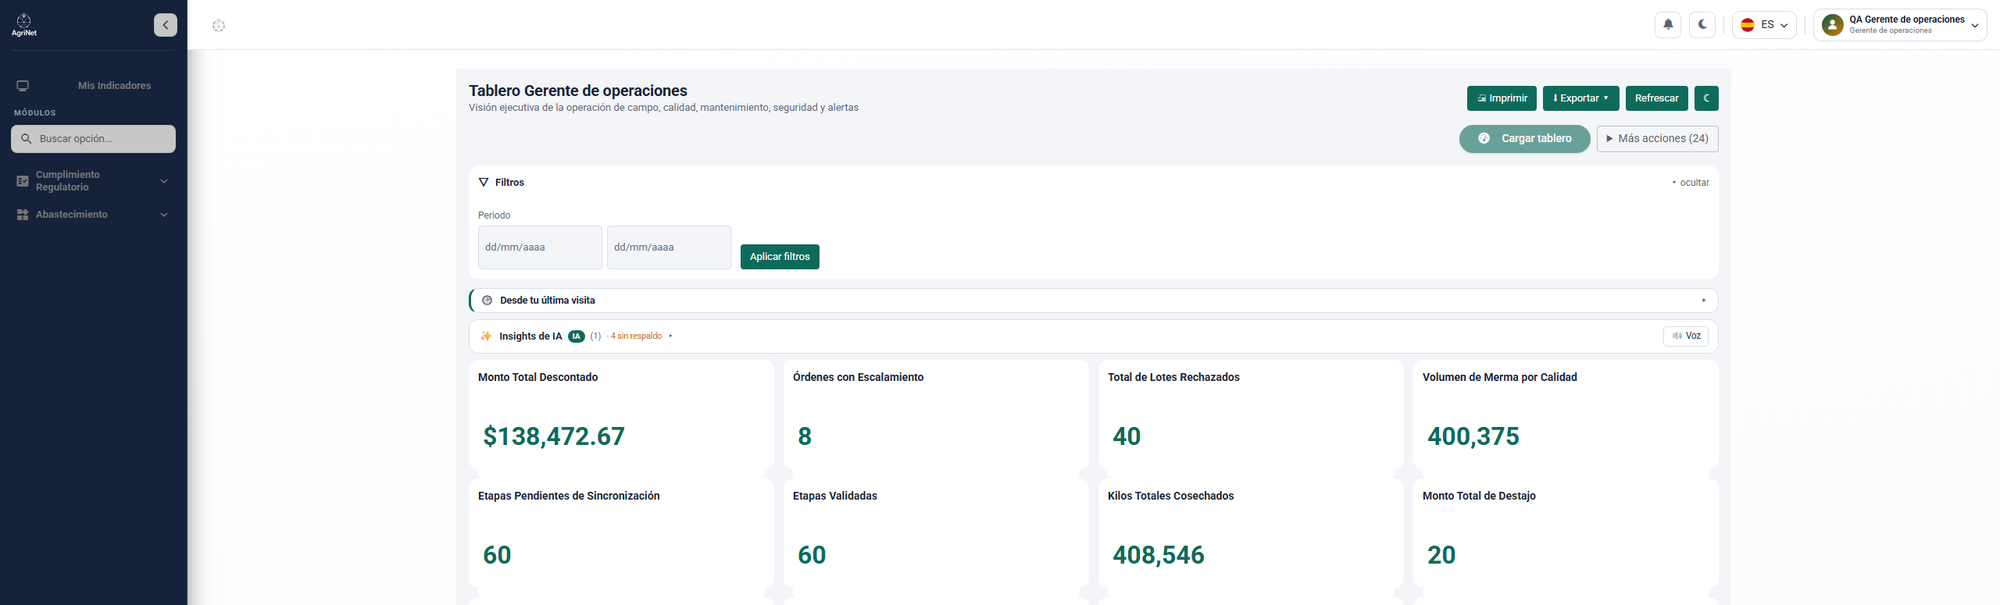The image size is (2000, 605).
Task: Click the Abastecimiento module icon
Action: tap(23, 215)
